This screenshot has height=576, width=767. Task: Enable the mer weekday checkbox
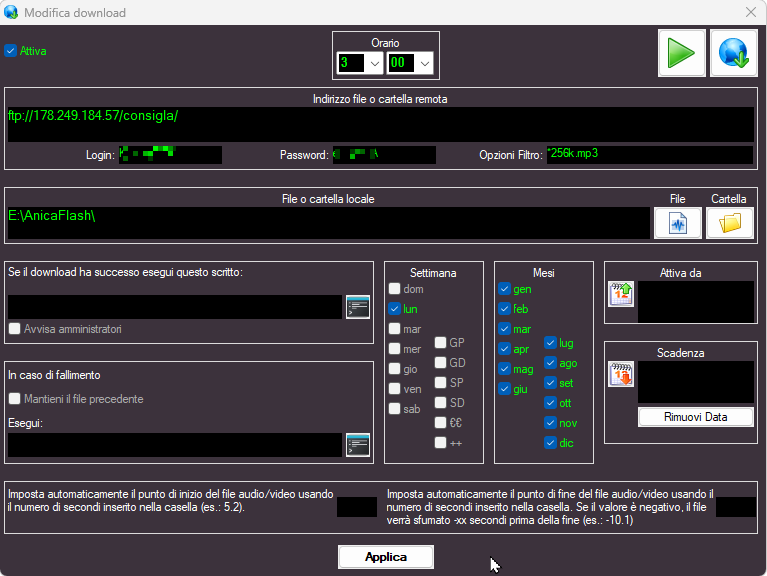pyautogui.click(x=394, y=349)
